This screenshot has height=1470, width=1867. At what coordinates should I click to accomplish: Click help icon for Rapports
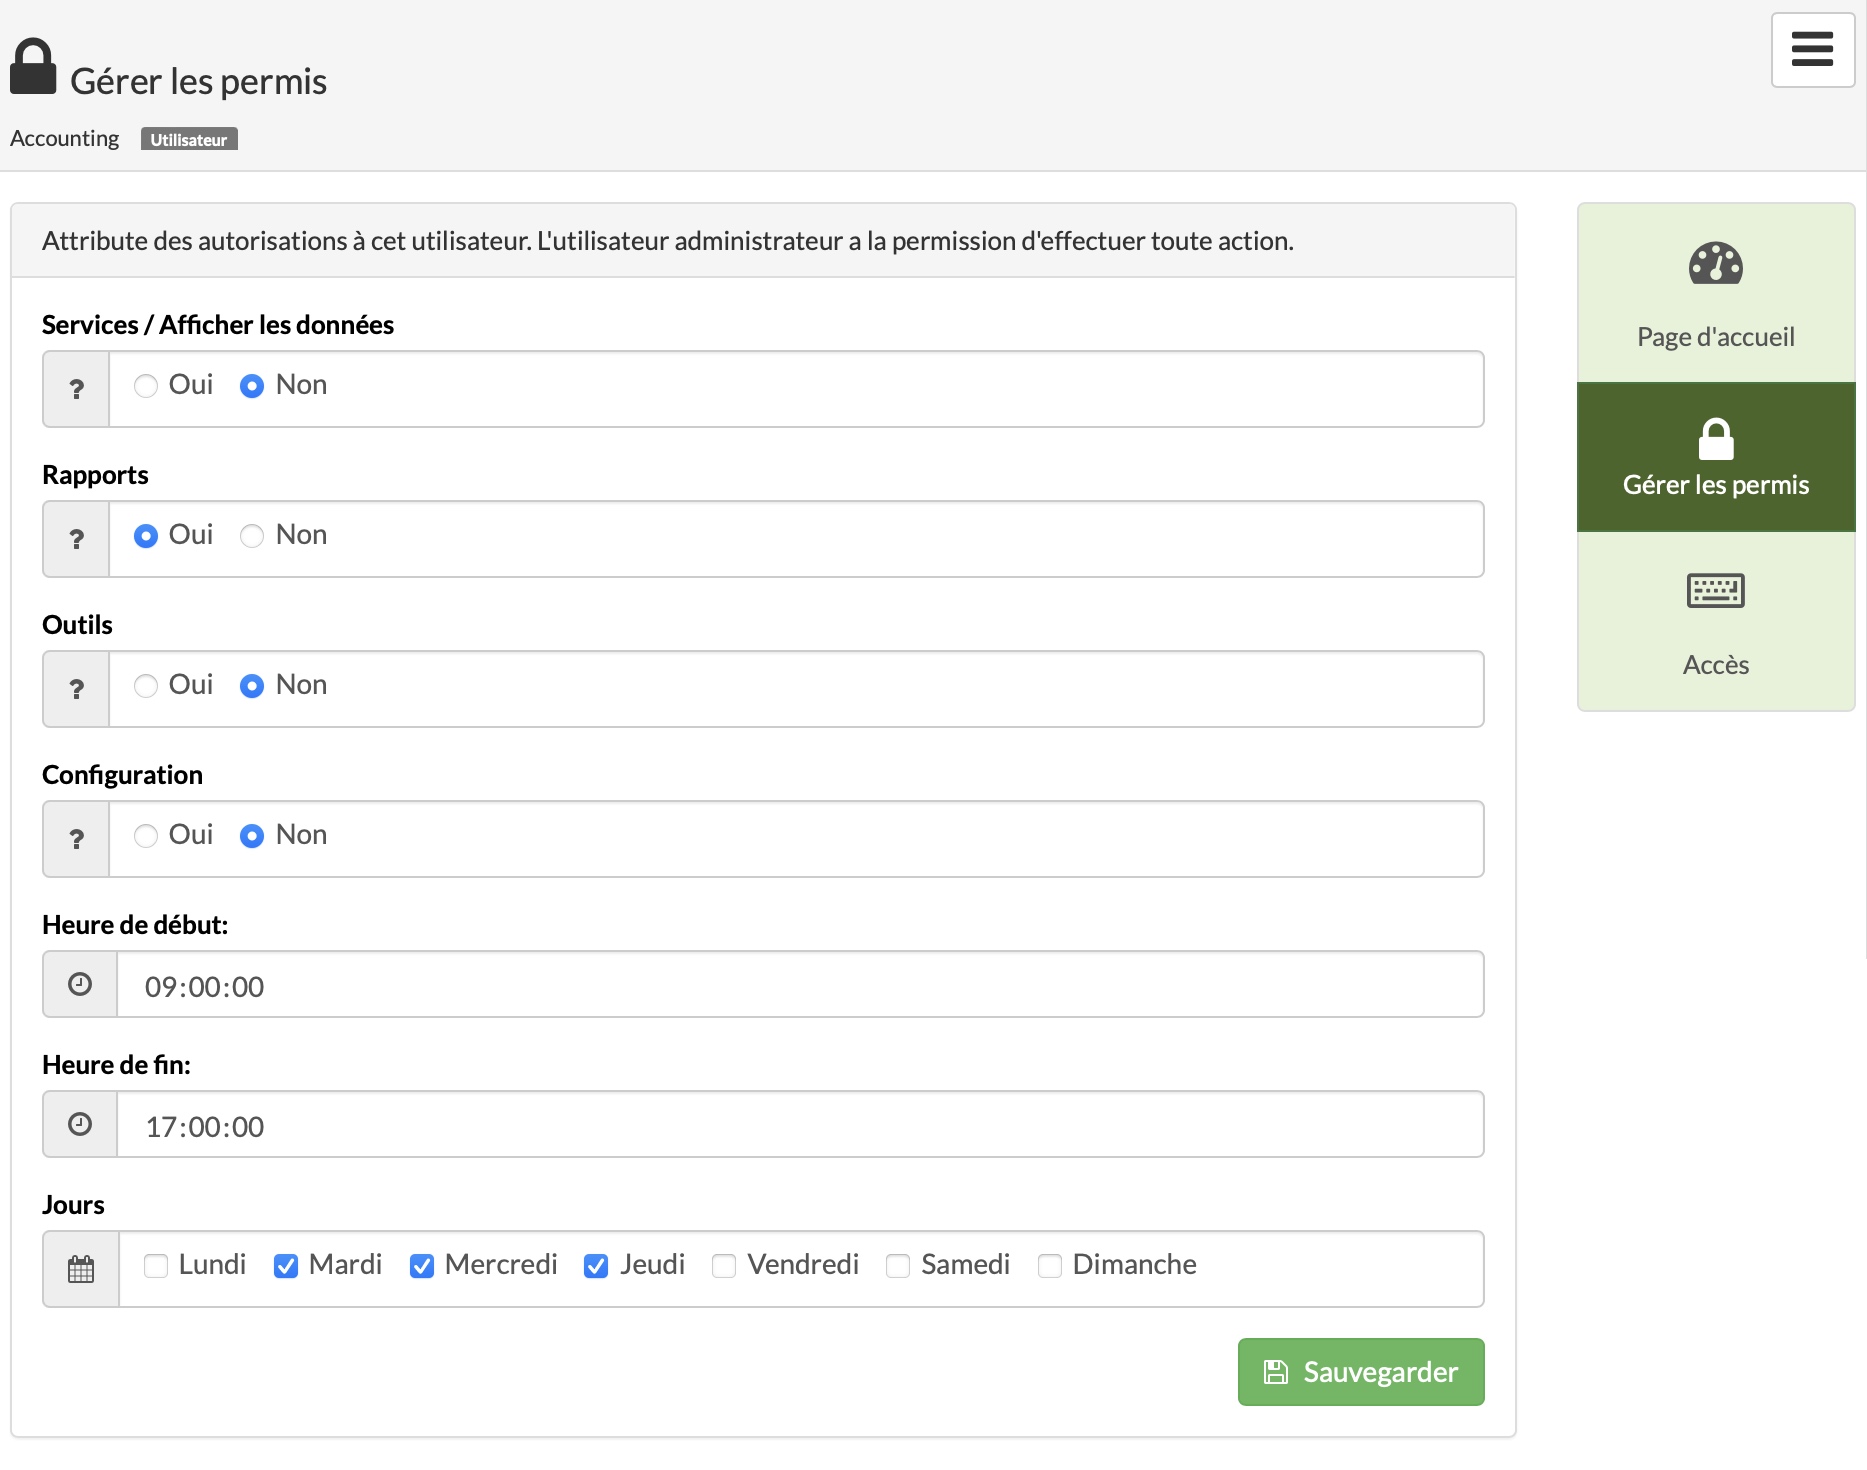(x=76, y=539)
